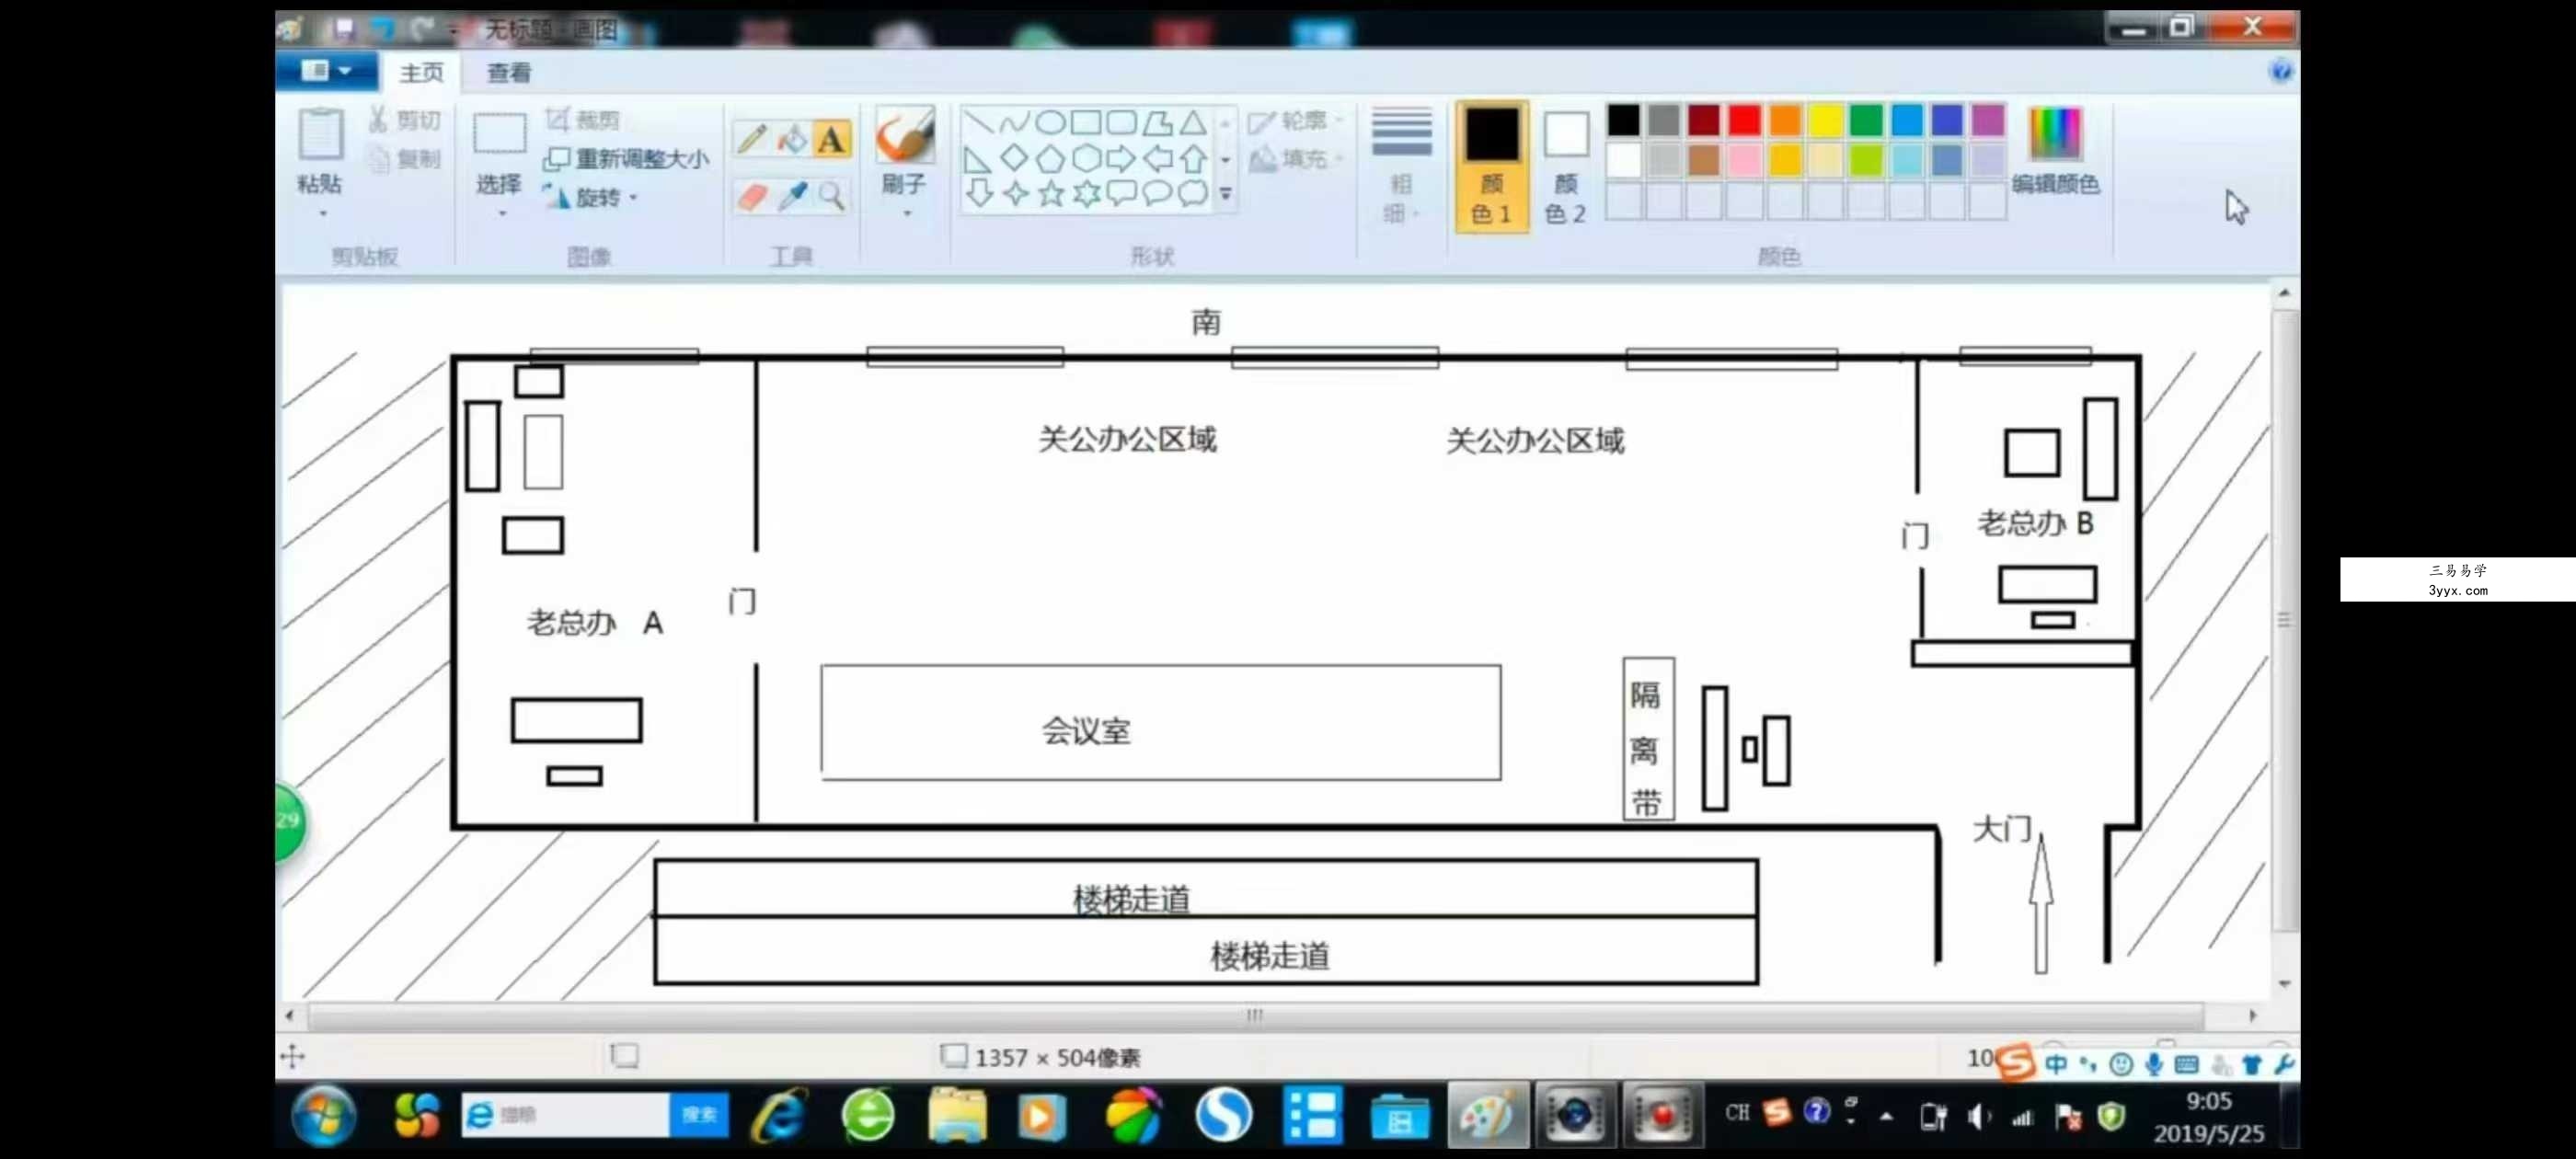The image size is (2576, 1159).
Task: Switch to the View (查看) tab
Action: [x=509, y=72]
